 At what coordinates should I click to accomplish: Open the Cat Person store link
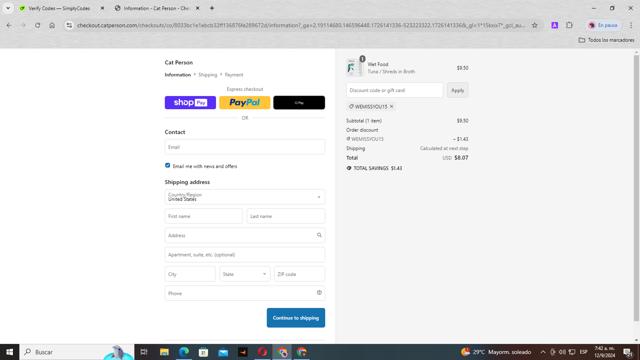(x=179, y=62)
